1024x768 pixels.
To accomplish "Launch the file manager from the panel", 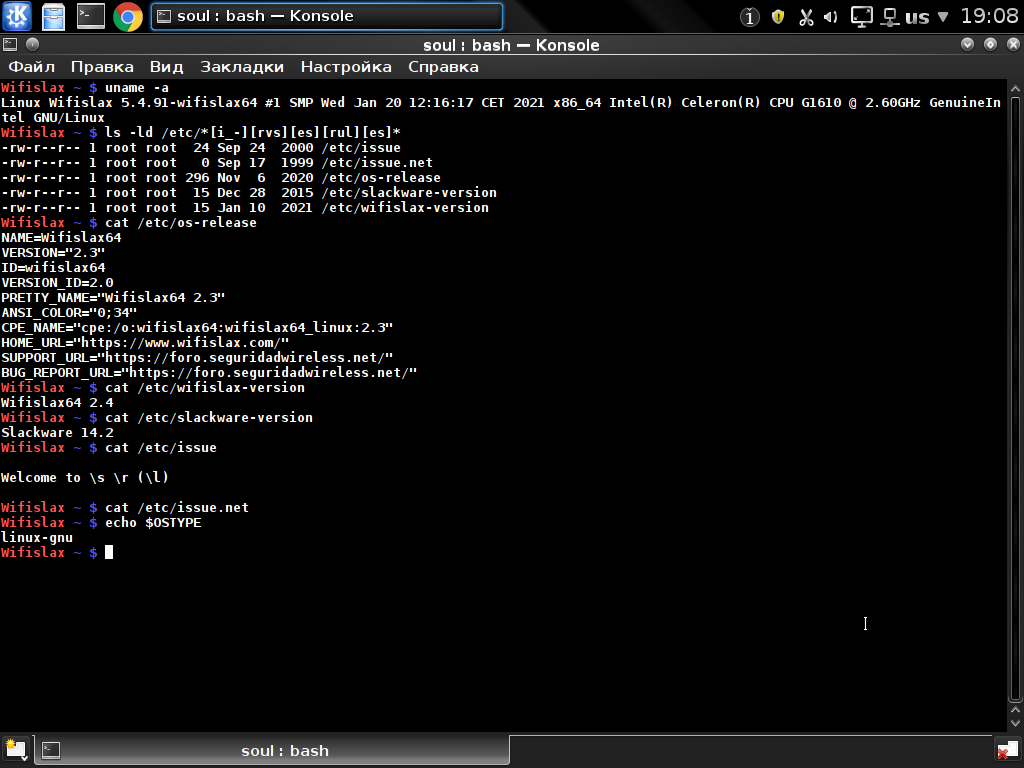I will [53, 16].
